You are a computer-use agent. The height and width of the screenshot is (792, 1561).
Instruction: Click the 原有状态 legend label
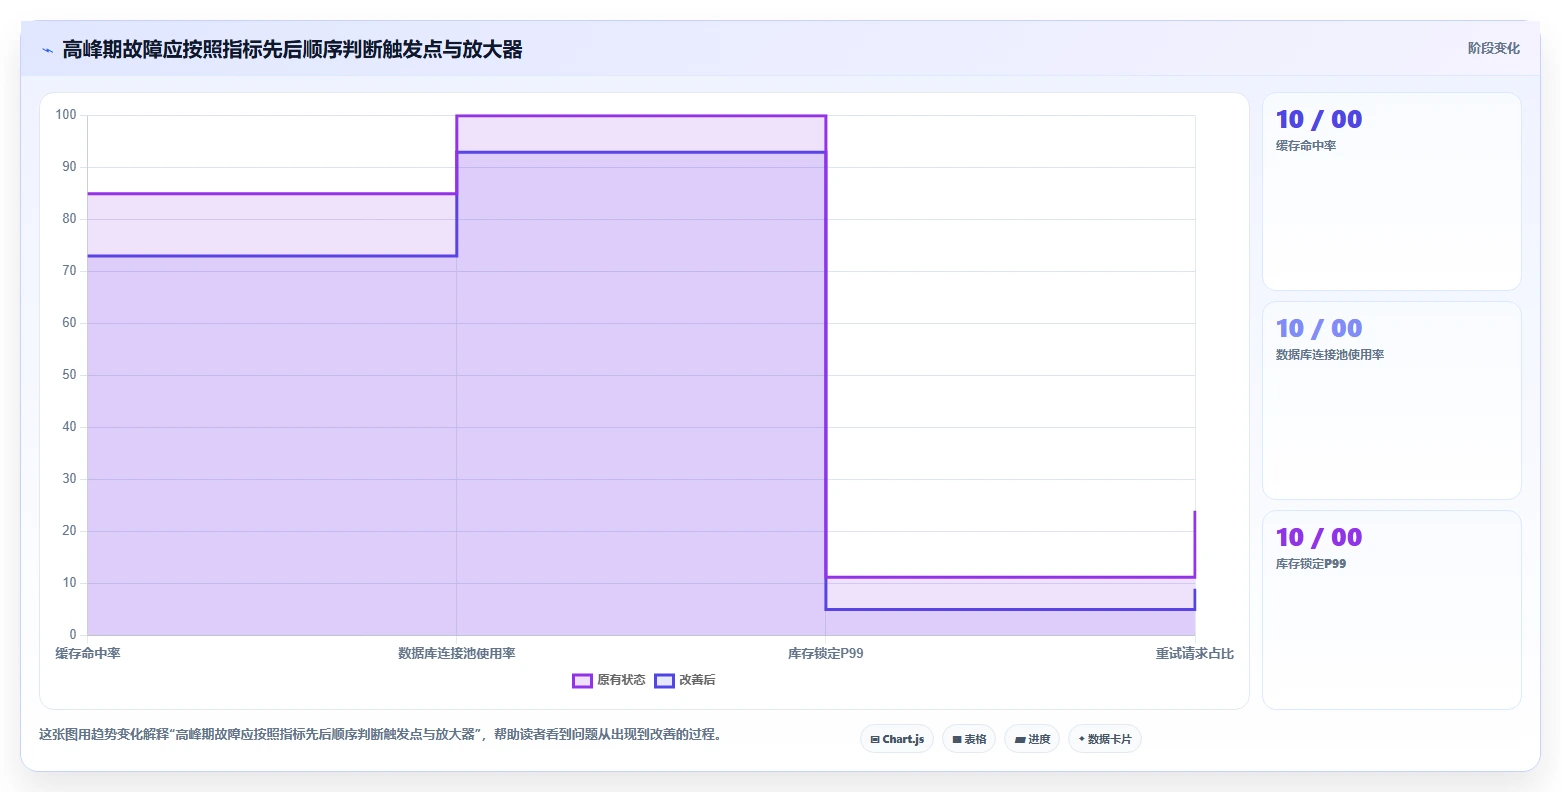click(x=621, y=680)
